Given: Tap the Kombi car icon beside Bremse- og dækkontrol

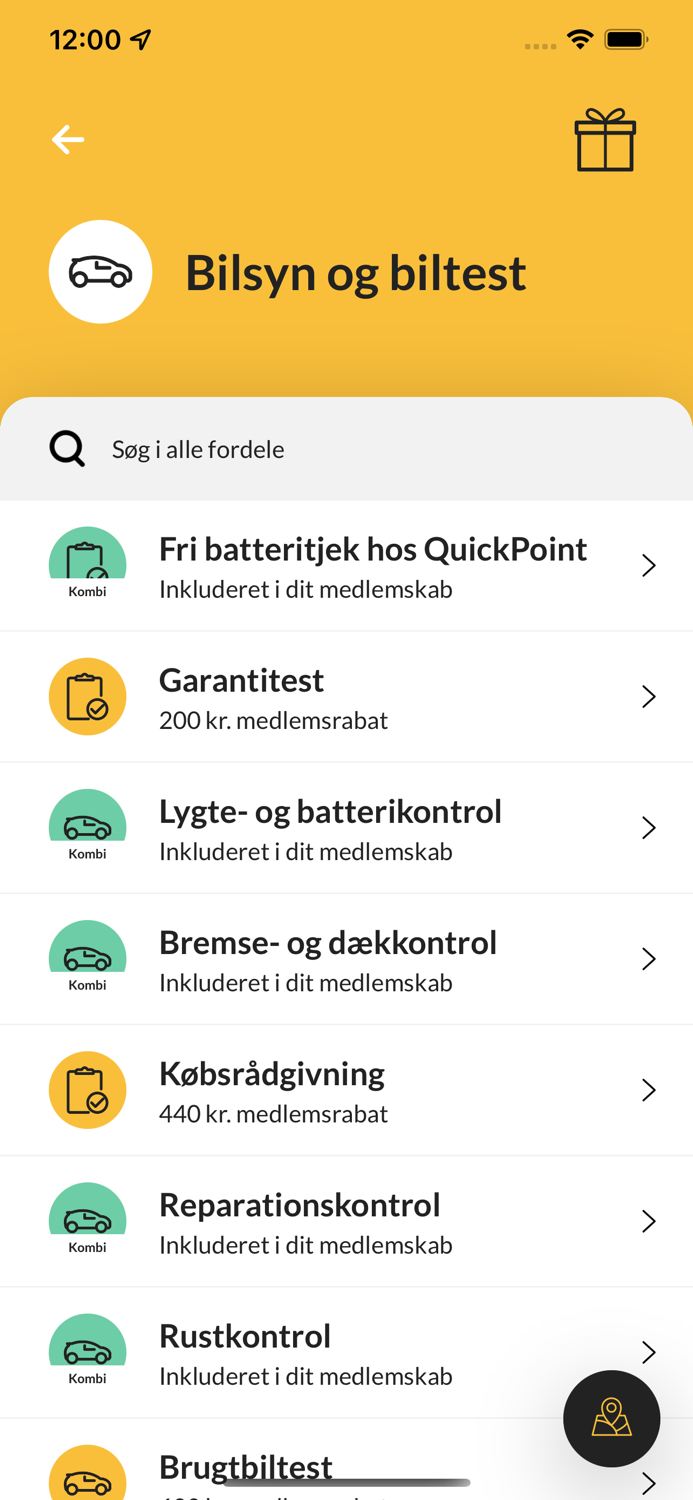Looking at the screenshot, I should pos(87,951).
